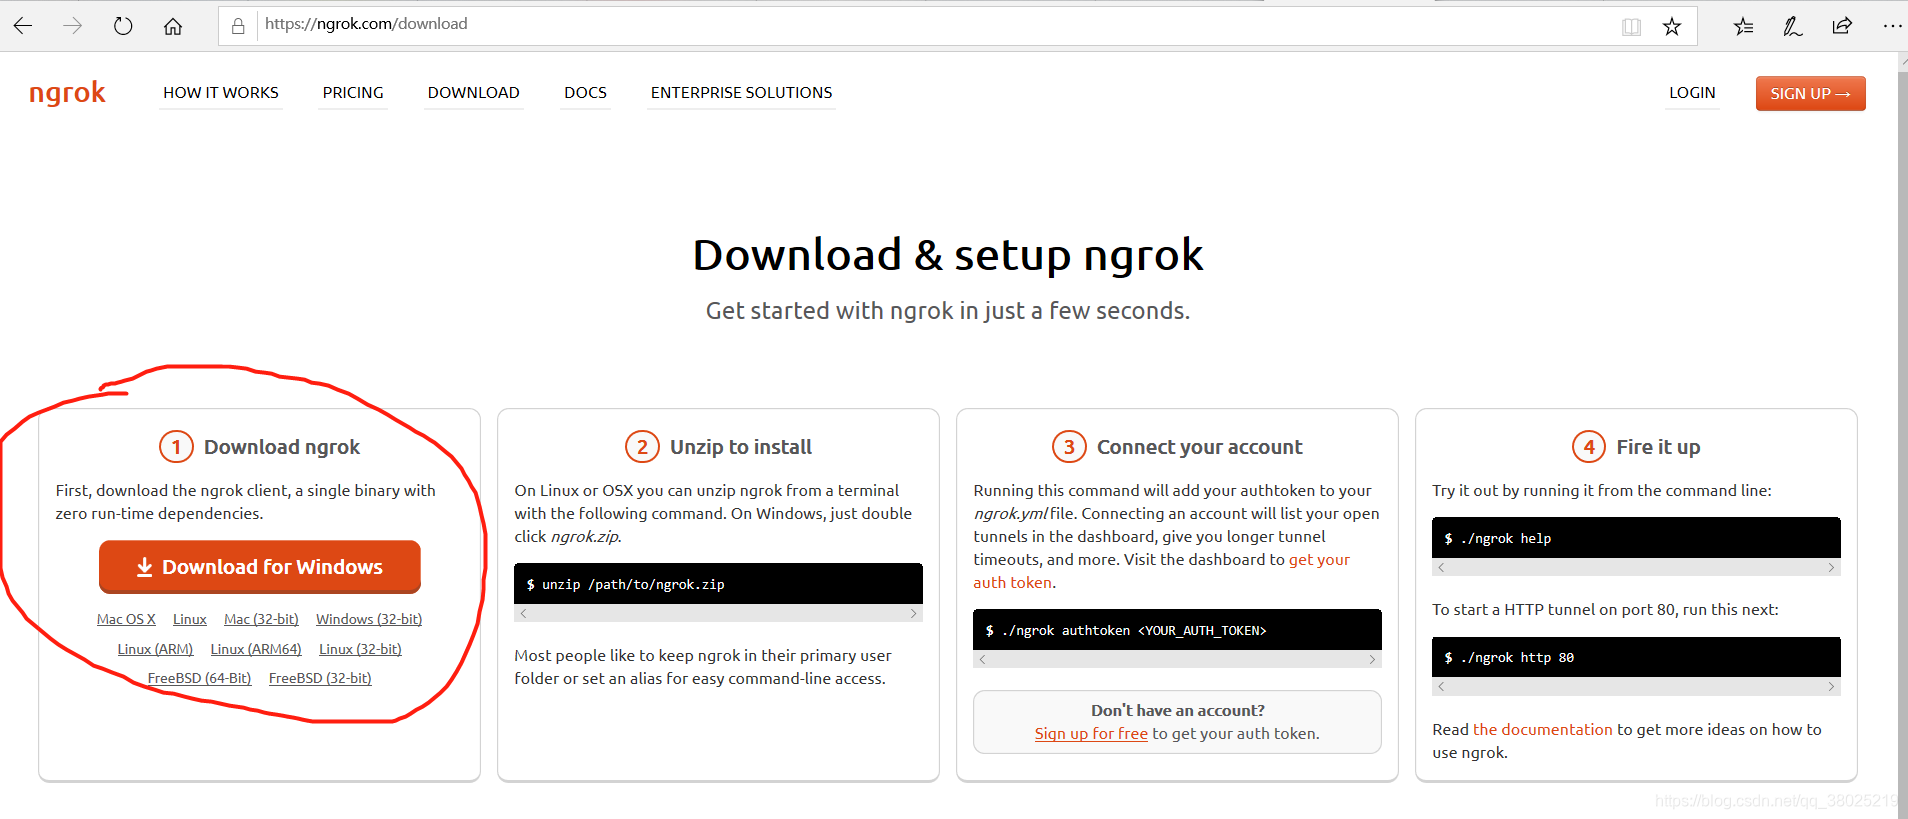This screenshot has width=1908, height=819.
Task: Open HOW IT WORKS nav item
Action: (221, 93)
